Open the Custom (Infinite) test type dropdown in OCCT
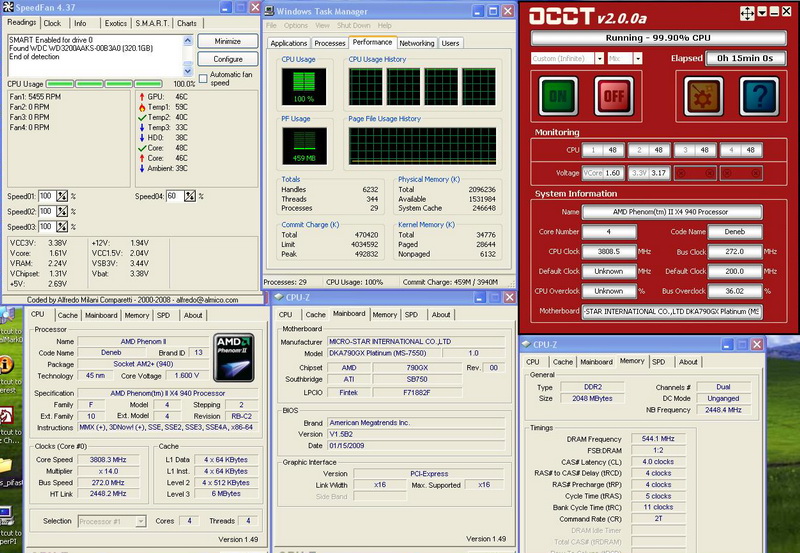Screen dimensions: 800x553 point(599,59)
